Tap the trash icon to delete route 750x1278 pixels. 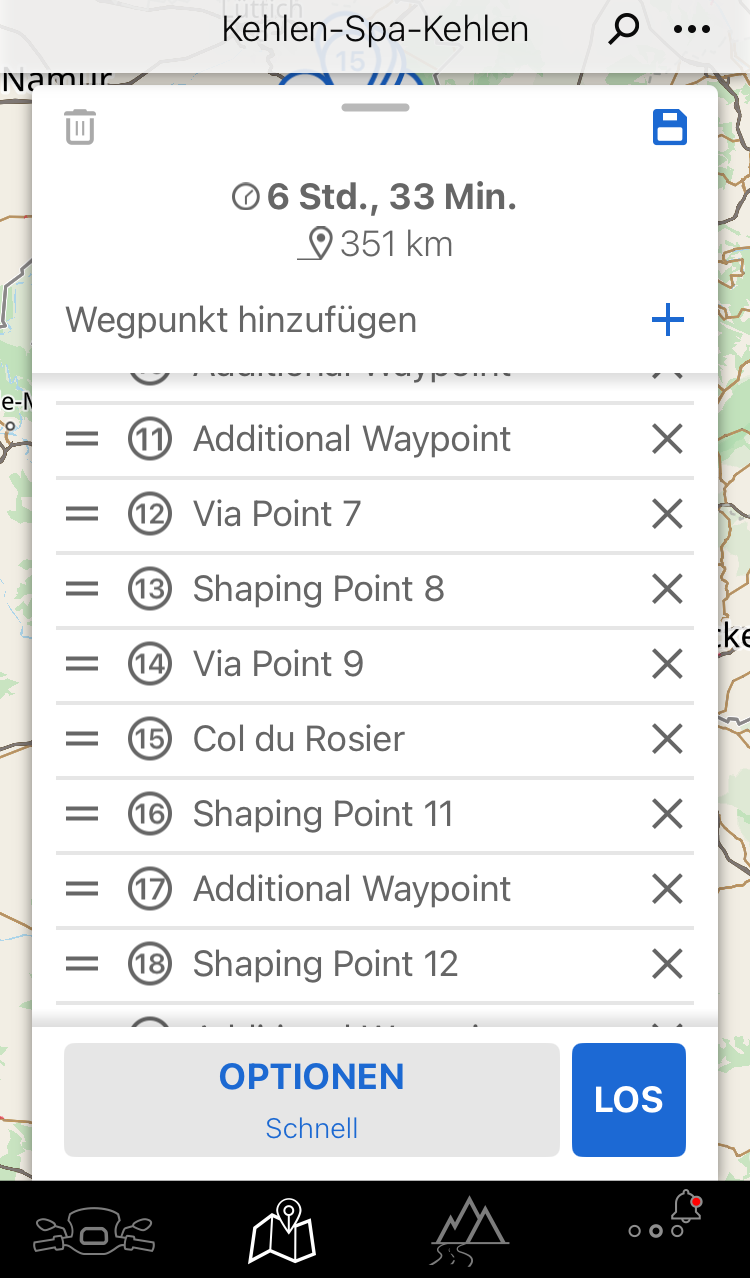coord(80,128)
